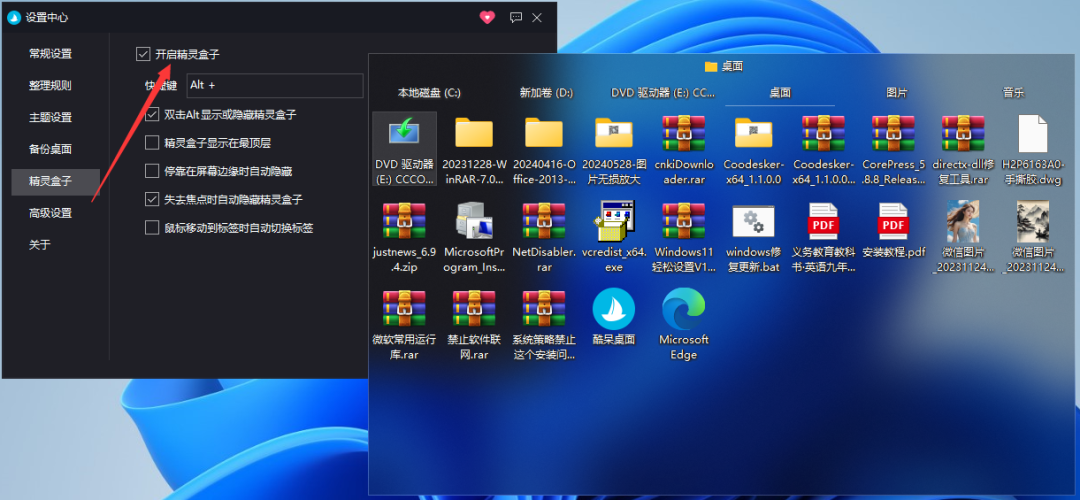This screenshot has width=1080, height=500.
Task: Toggle 双击Alt显示或隐藏精灵盒子 checkbox
Action: (152, 114)
